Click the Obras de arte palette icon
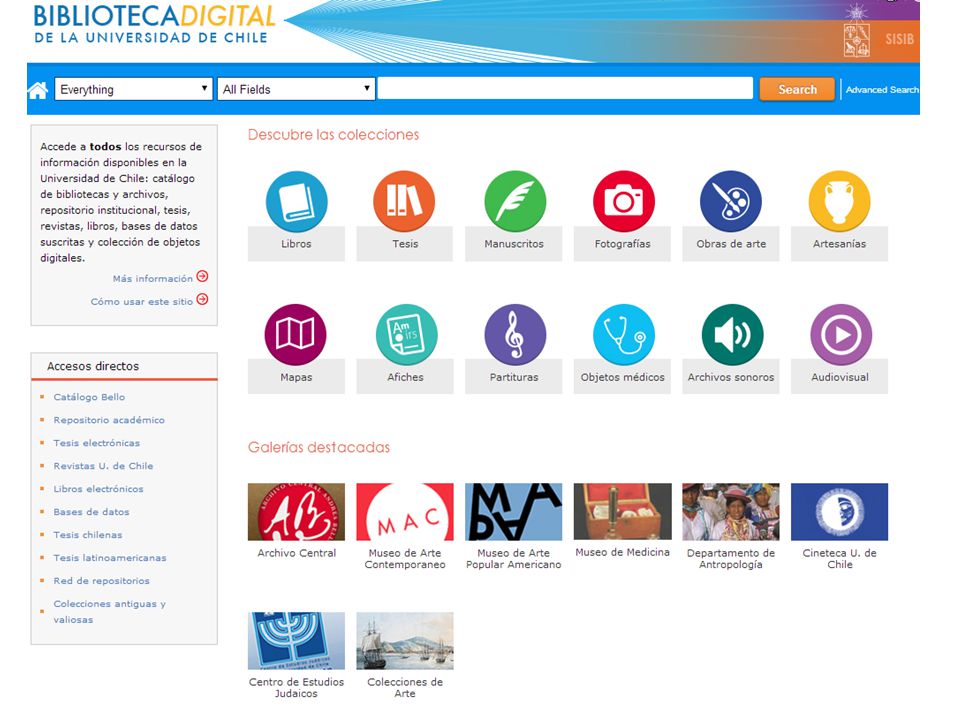 click(x=731, y=201)
